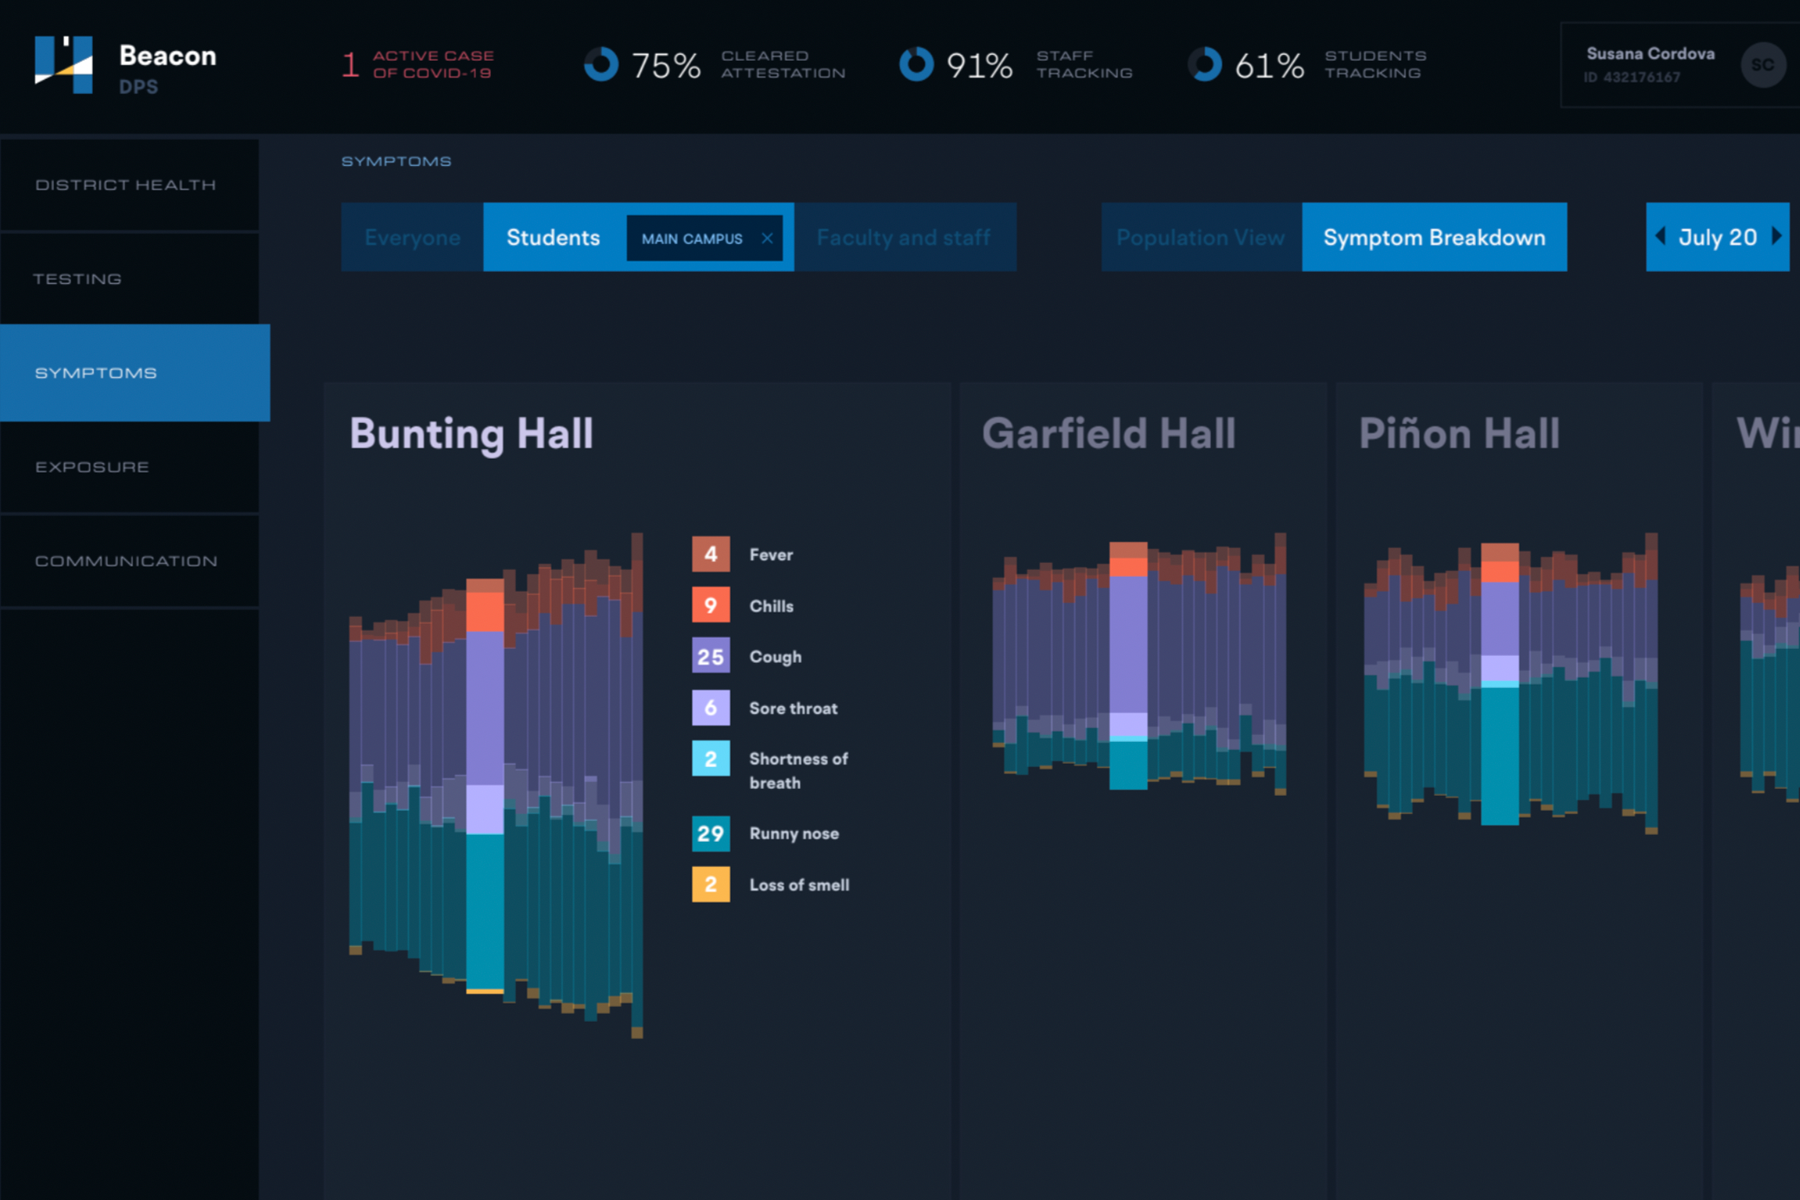Click the active case of COVID-19 indicator

(x=418, y=65)
